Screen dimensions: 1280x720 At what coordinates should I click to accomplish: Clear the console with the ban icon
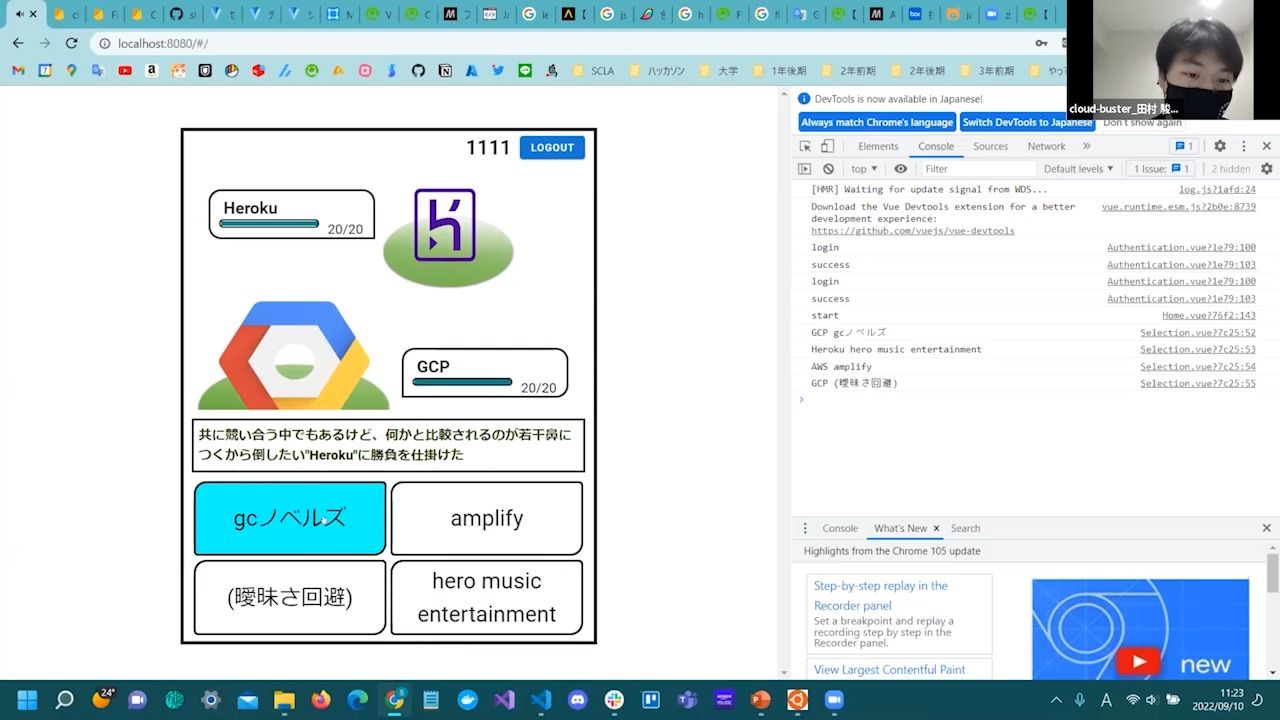828,169
